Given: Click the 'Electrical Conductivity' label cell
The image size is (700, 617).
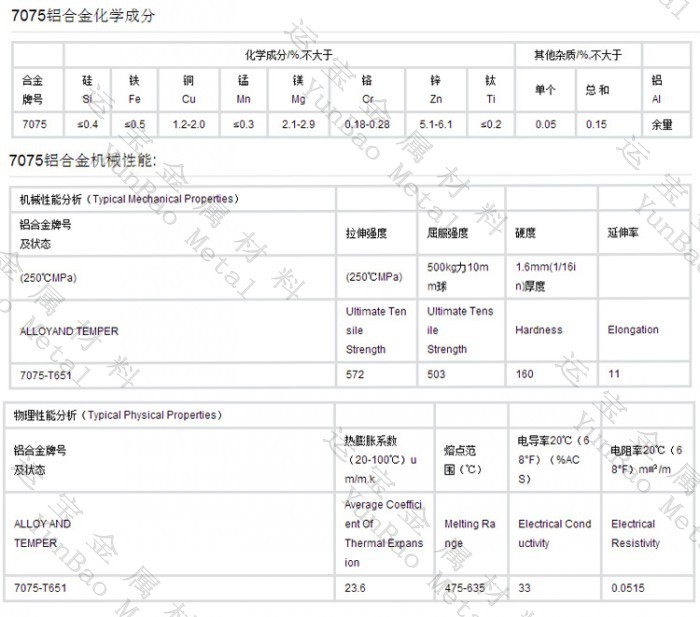Looking at the screenshot, I should (x=554, y=534).
